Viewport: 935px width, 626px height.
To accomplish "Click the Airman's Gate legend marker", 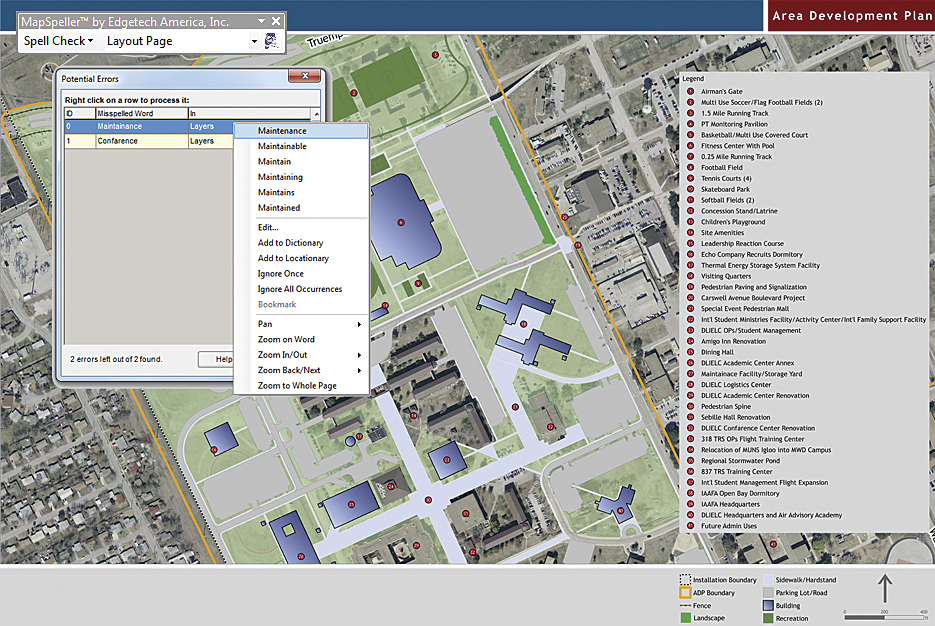I will [x=689, y=92].
